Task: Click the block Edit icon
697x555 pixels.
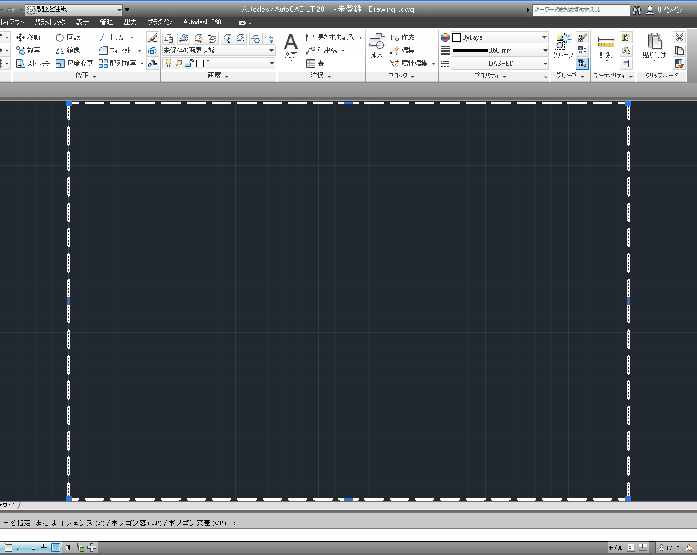Action: tap(402, 50)
